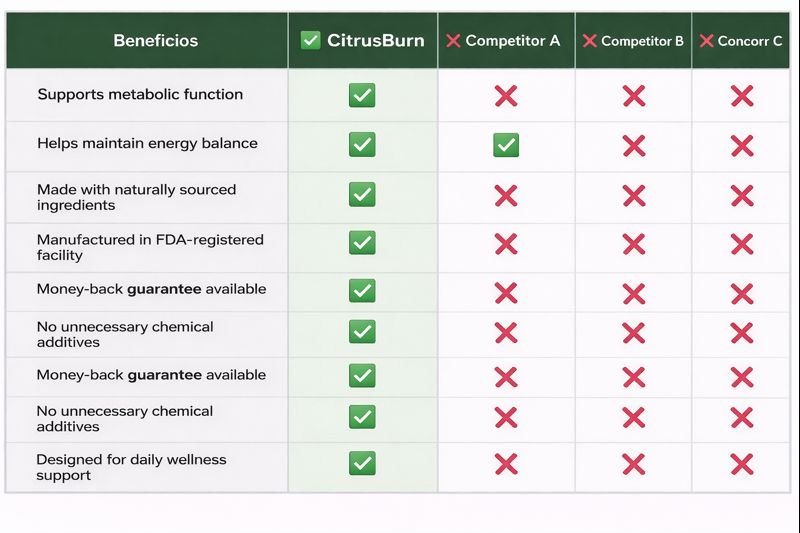The height and width of the screenshot is (533, 800).
Task: Click the red X icon beside Concorr C header
Action: pos(707,41)
